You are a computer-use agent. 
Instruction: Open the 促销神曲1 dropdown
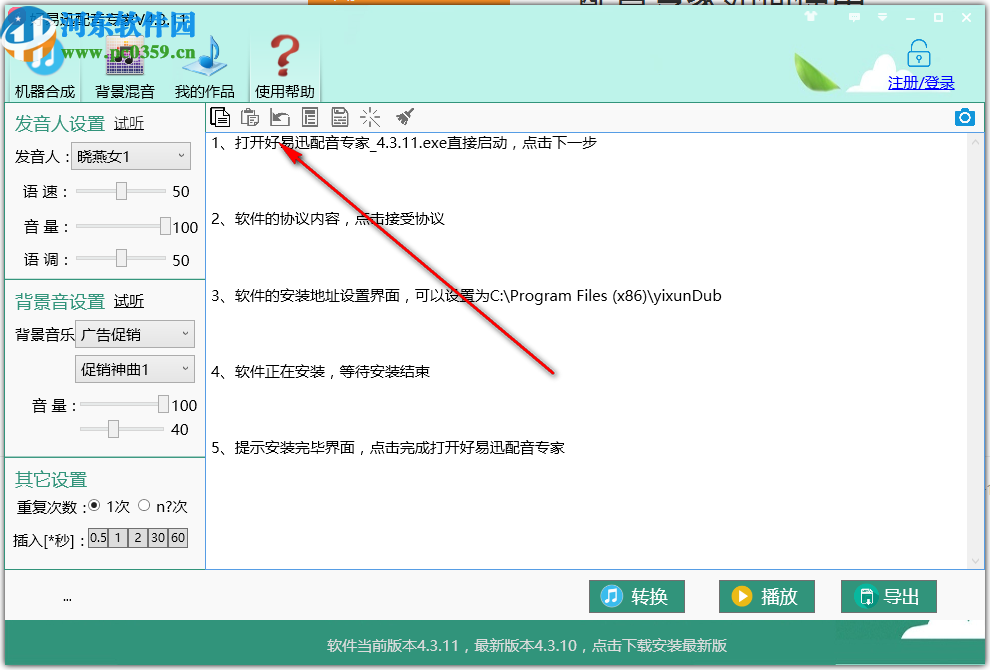135,369
